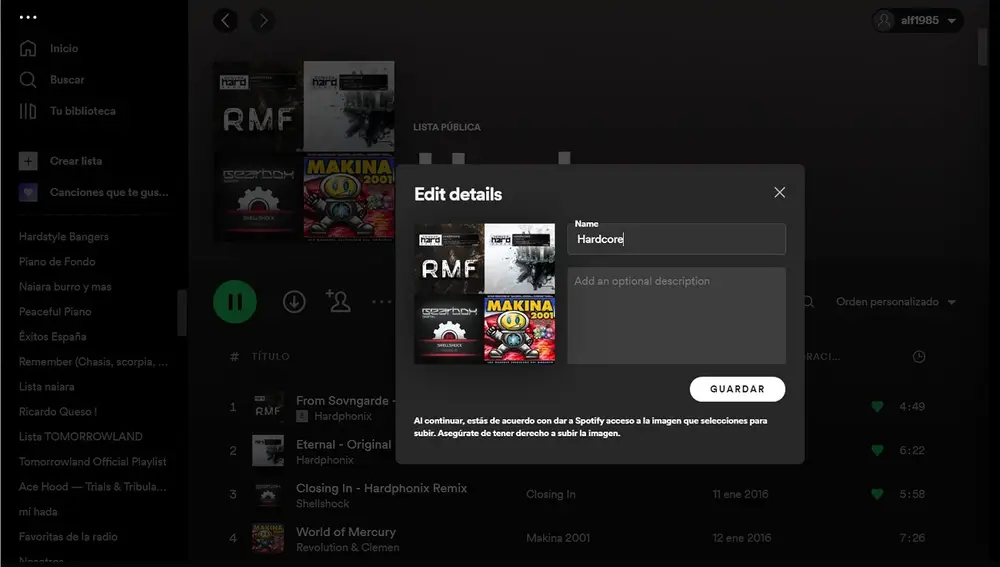The image size is (1000, 567).
Task: Click Closing In - Hardphonix Remix title
Action: coord(381,488)
